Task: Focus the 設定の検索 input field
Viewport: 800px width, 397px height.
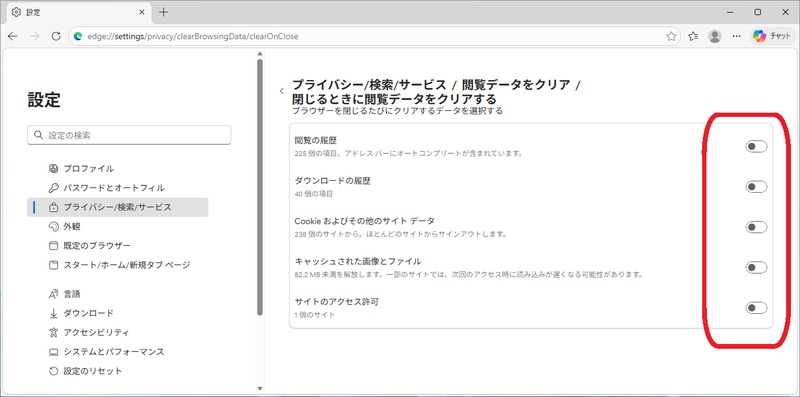Action: (x=129, y=135)
